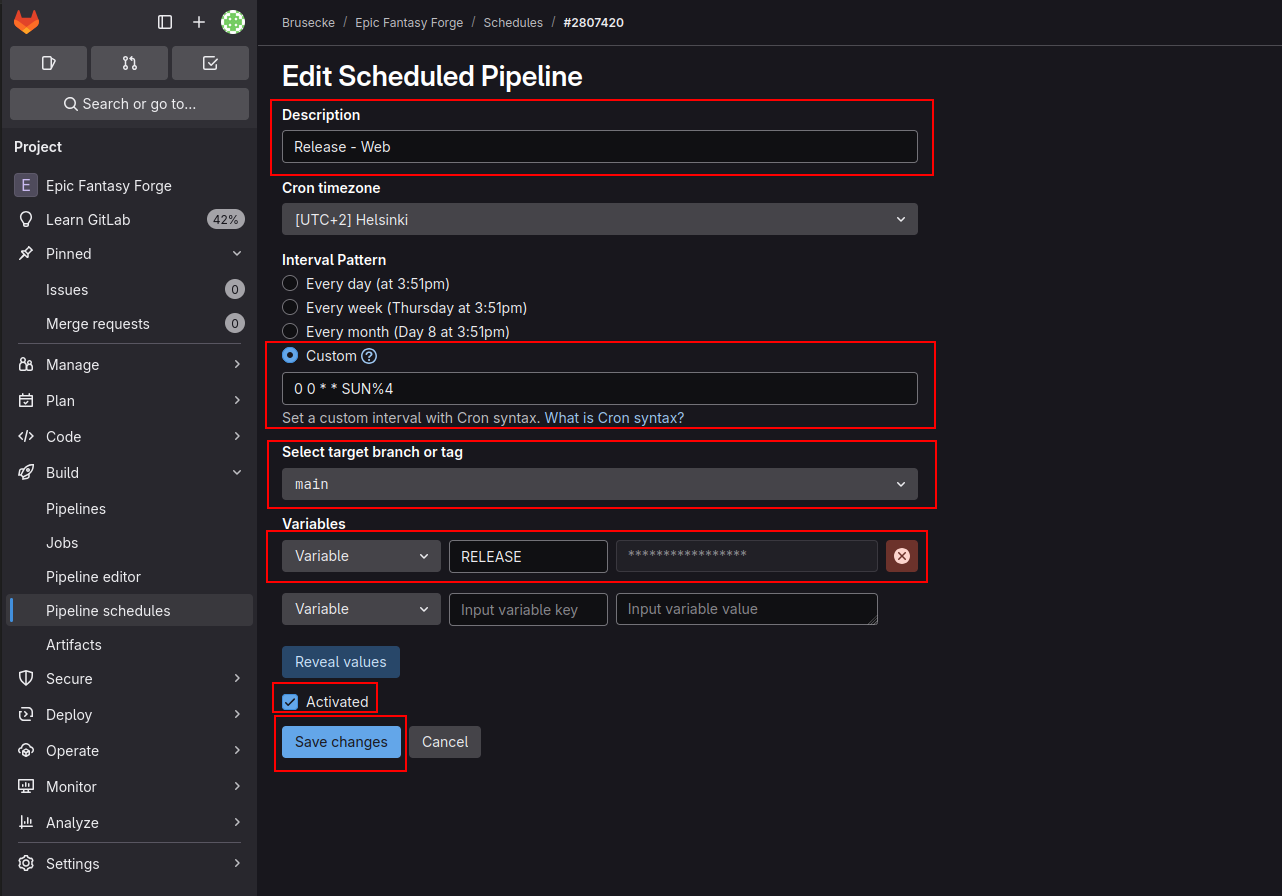
Task: Click the Code brackets icon
Action: pos(26,437)
